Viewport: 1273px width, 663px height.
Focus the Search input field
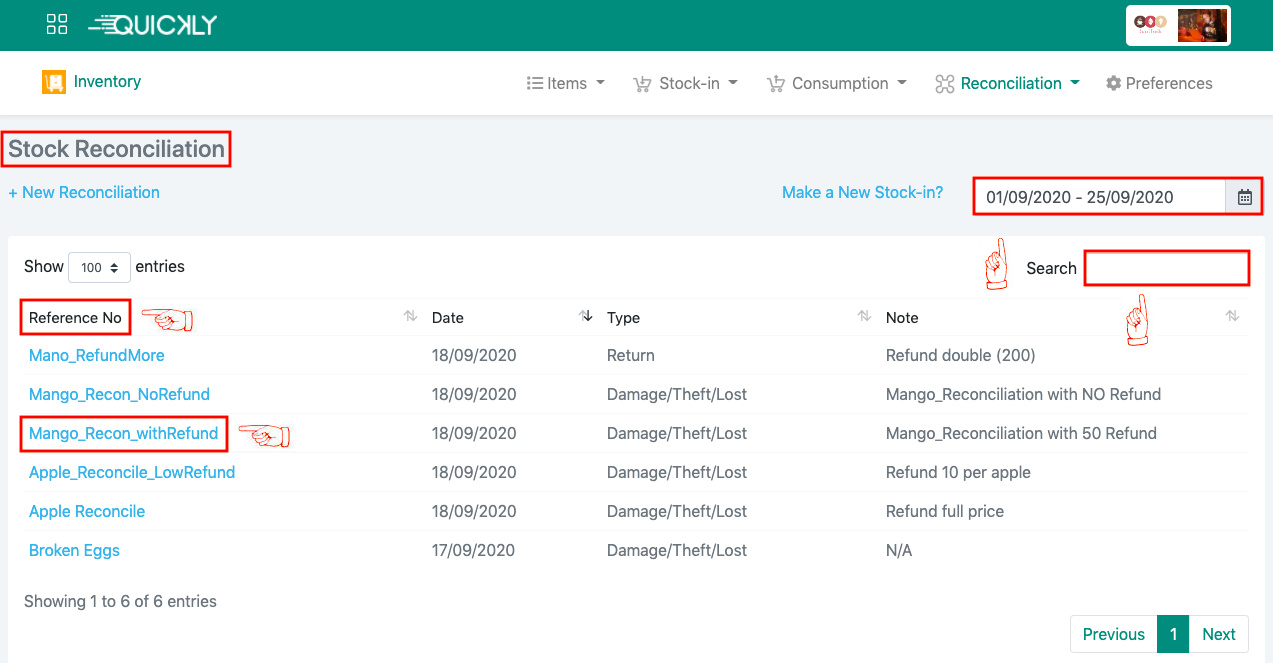(x=1167, y=268)
